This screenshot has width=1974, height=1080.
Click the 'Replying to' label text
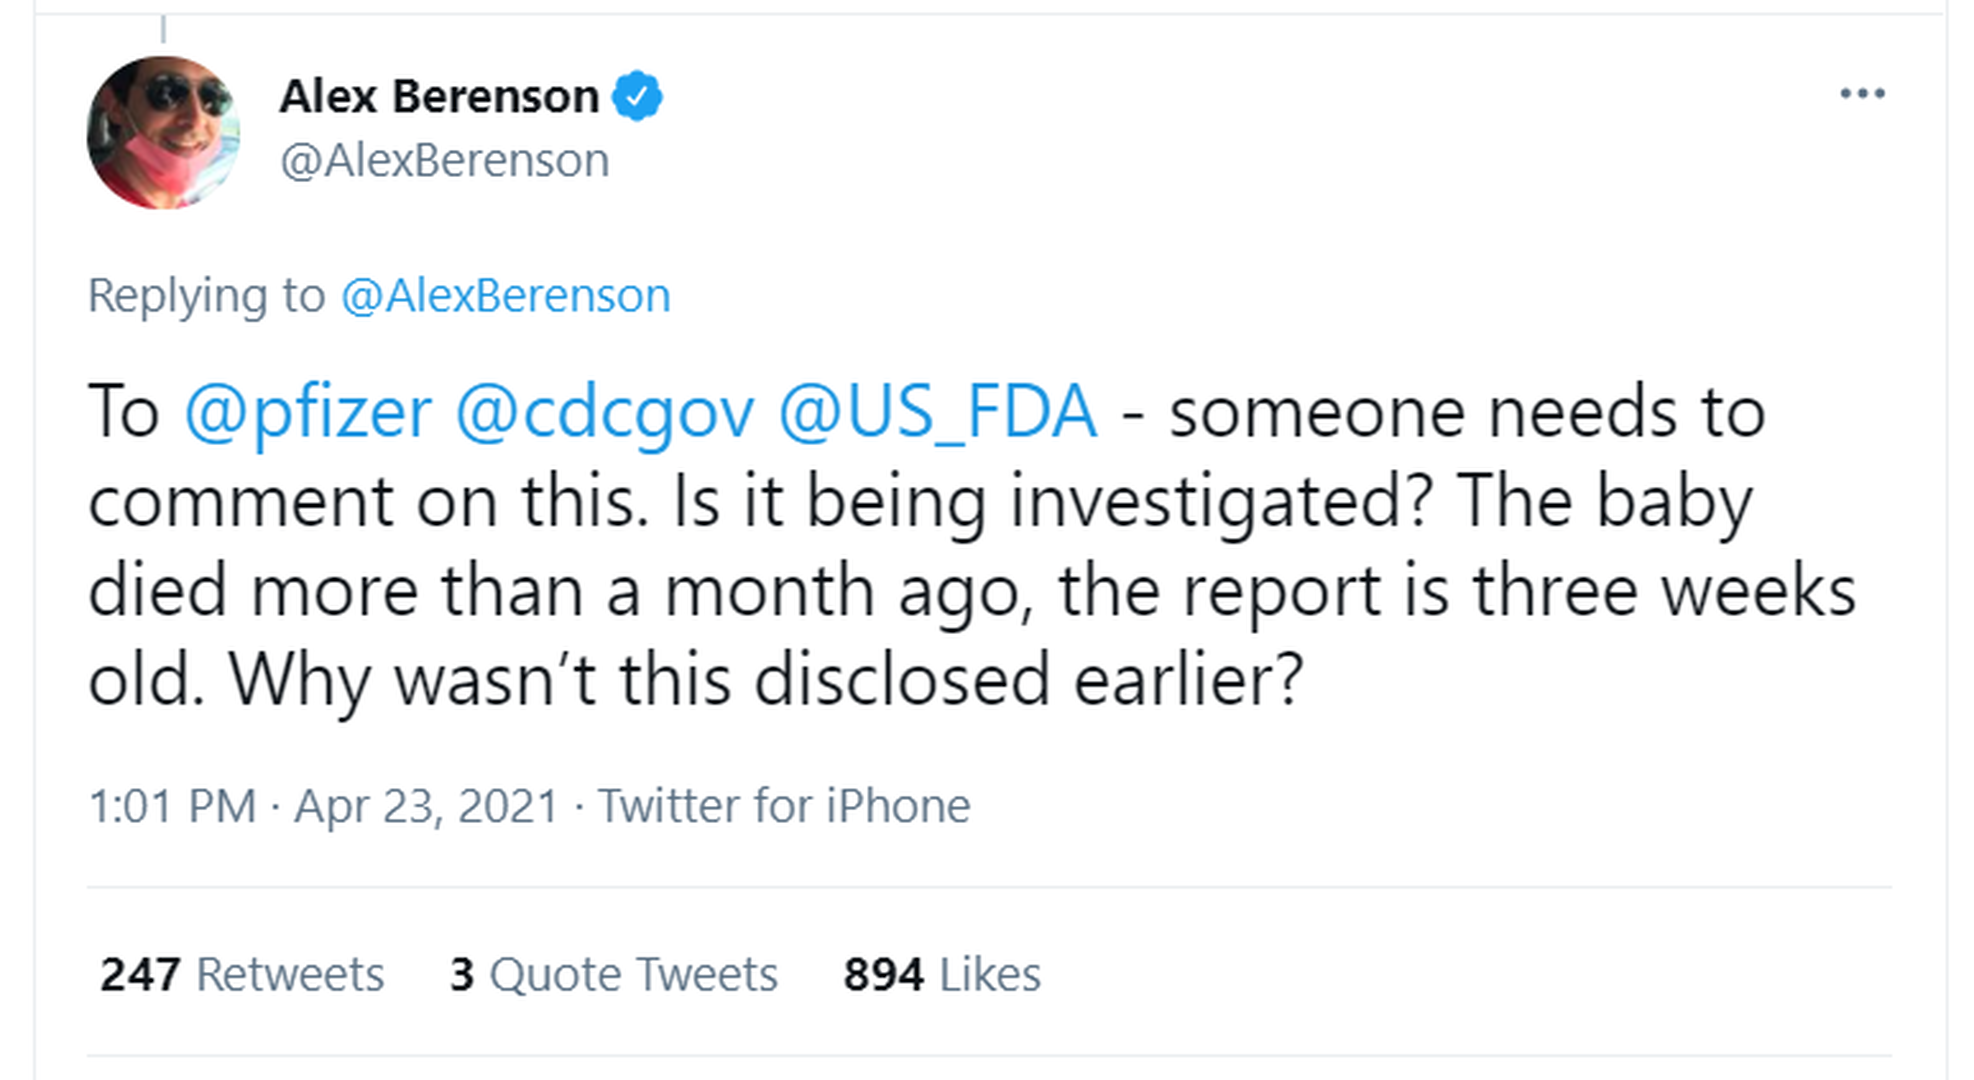(x=206, y=296)
